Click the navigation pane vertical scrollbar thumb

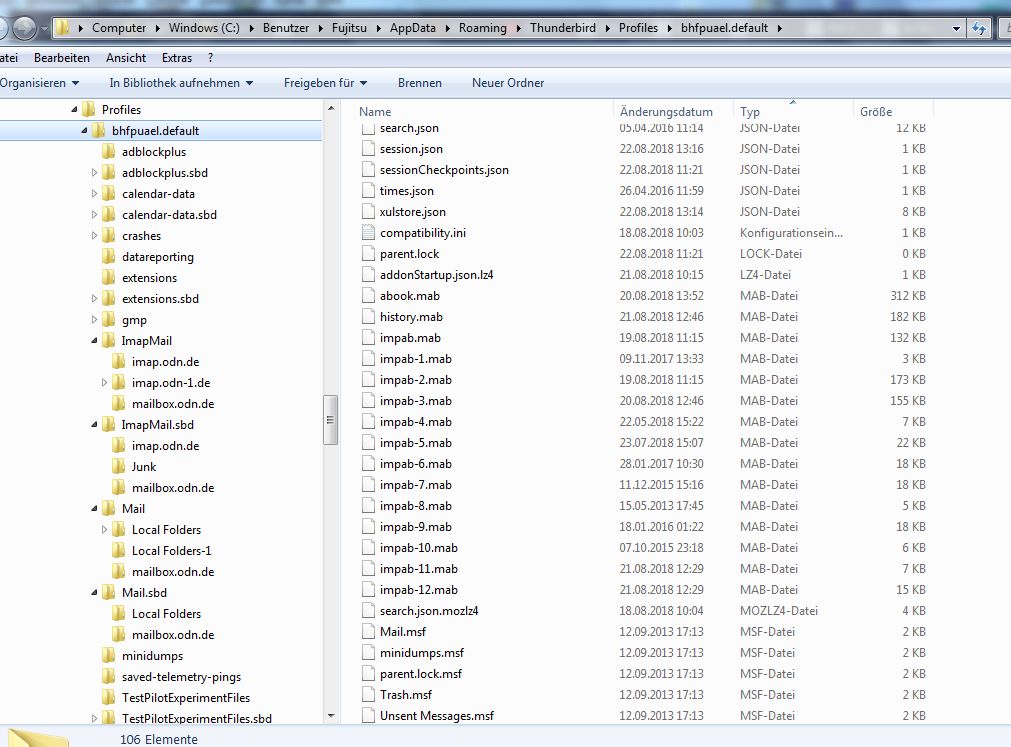point(329,420)
